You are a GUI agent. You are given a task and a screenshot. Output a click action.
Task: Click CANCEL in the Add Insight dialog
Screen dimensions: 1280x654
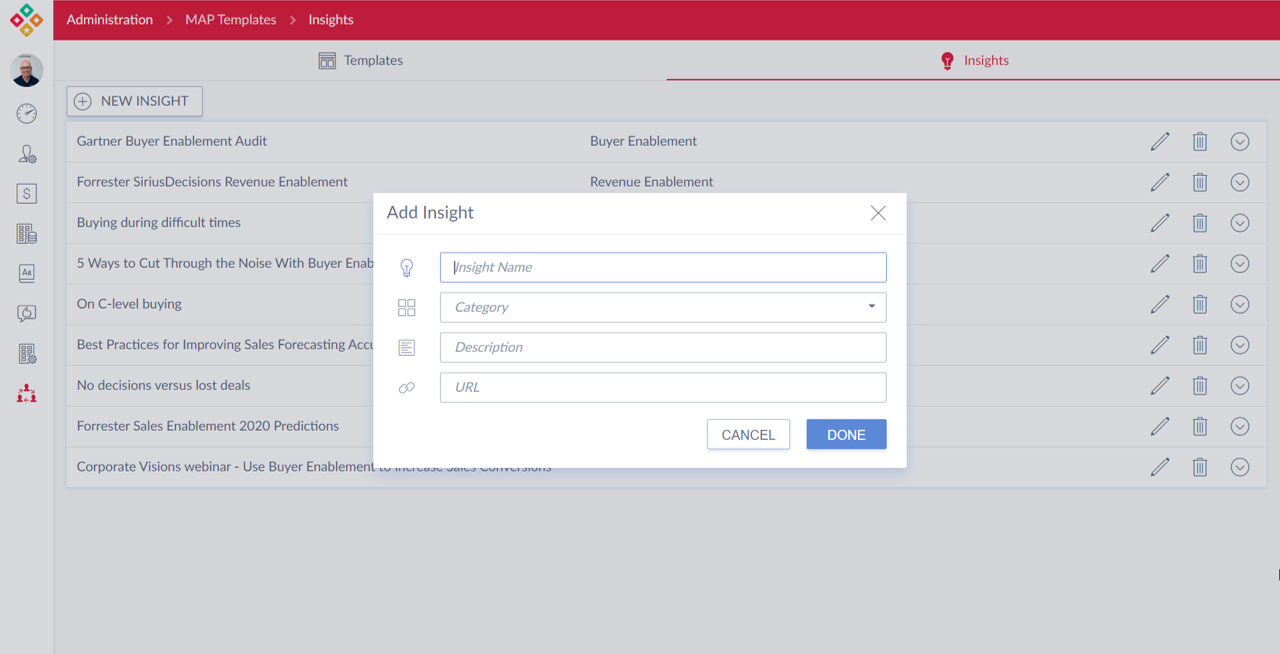click(x=748, y=435)
